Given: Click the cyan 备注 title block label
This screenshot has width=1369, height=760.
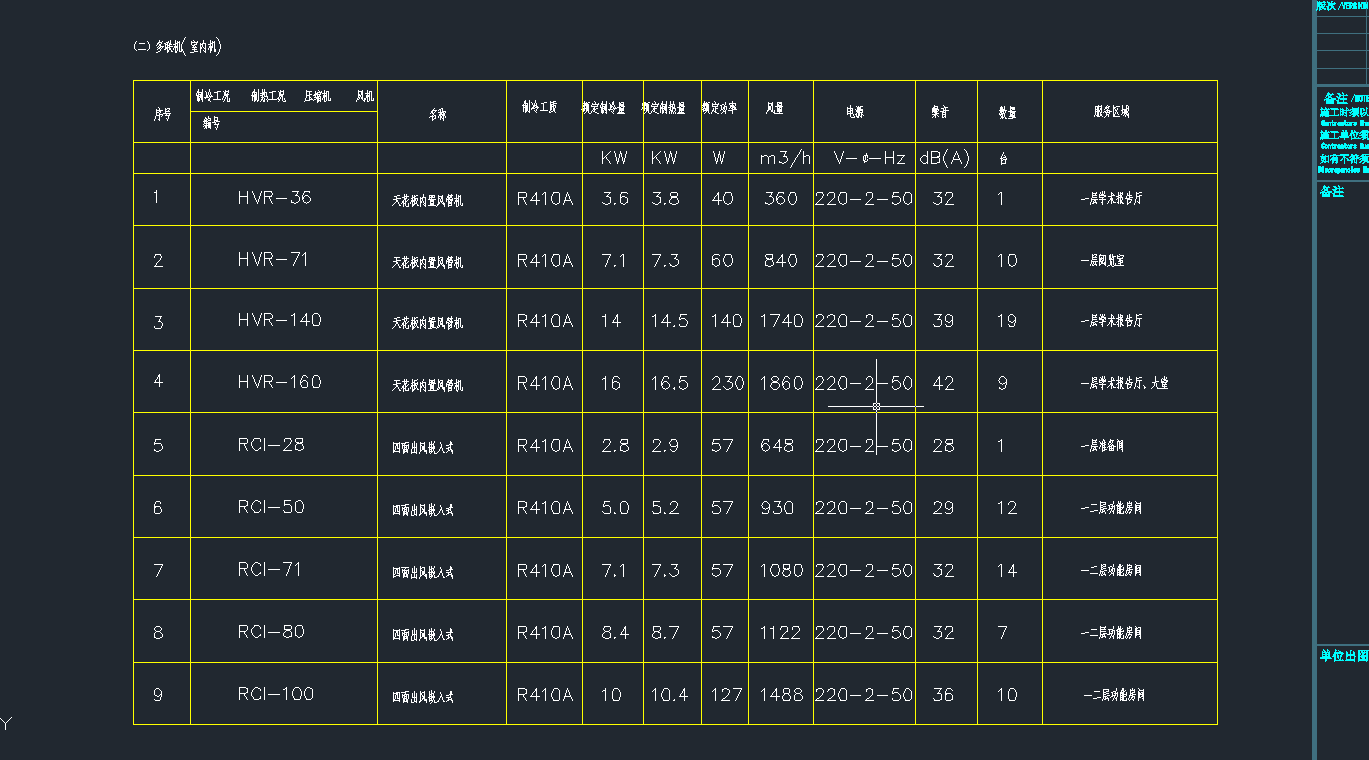Looking at the screenshot, I should 1331,191.
